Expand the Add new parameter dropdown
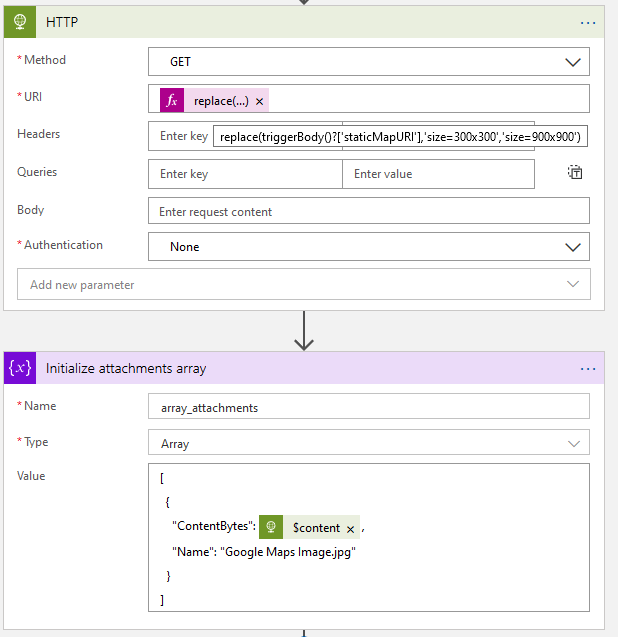The height and width of the screenshot is (637, 618). tap(573, 285)
